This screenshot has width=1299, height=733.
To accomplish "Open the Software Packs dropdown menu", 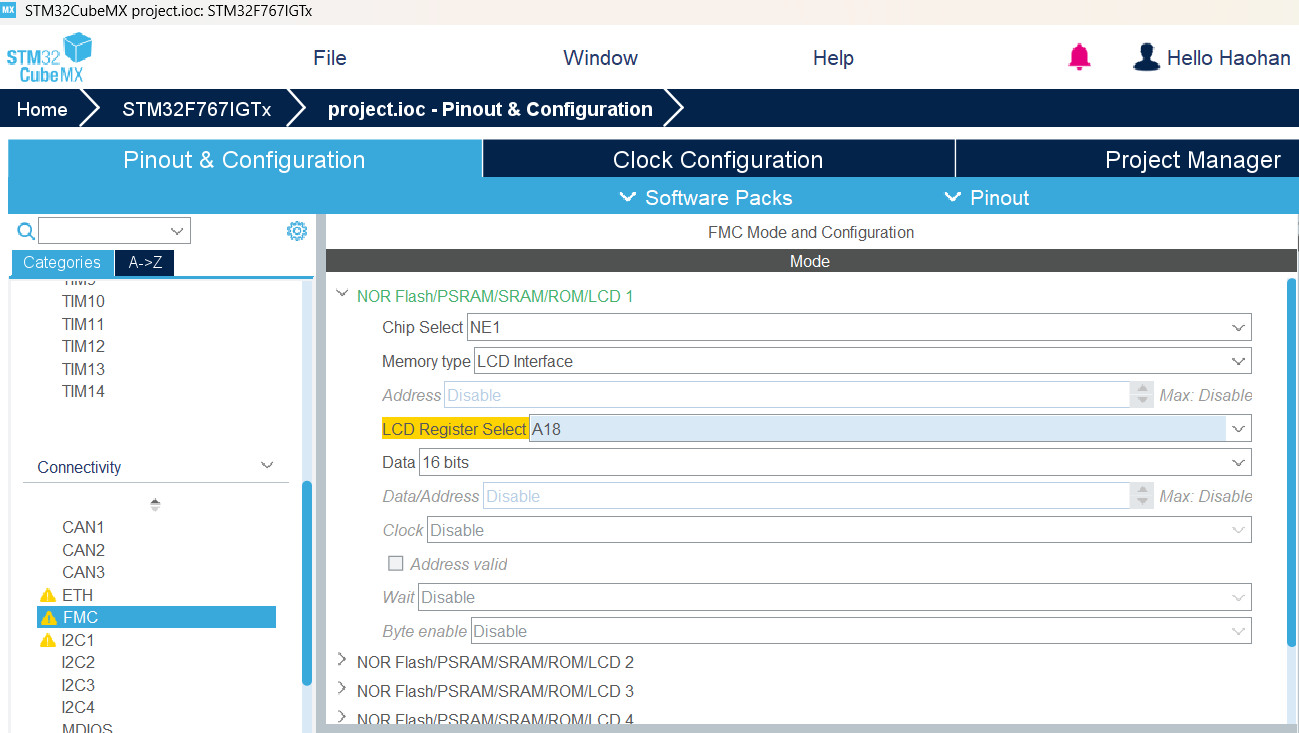I will pyautogui.click(x=706, y=197).
